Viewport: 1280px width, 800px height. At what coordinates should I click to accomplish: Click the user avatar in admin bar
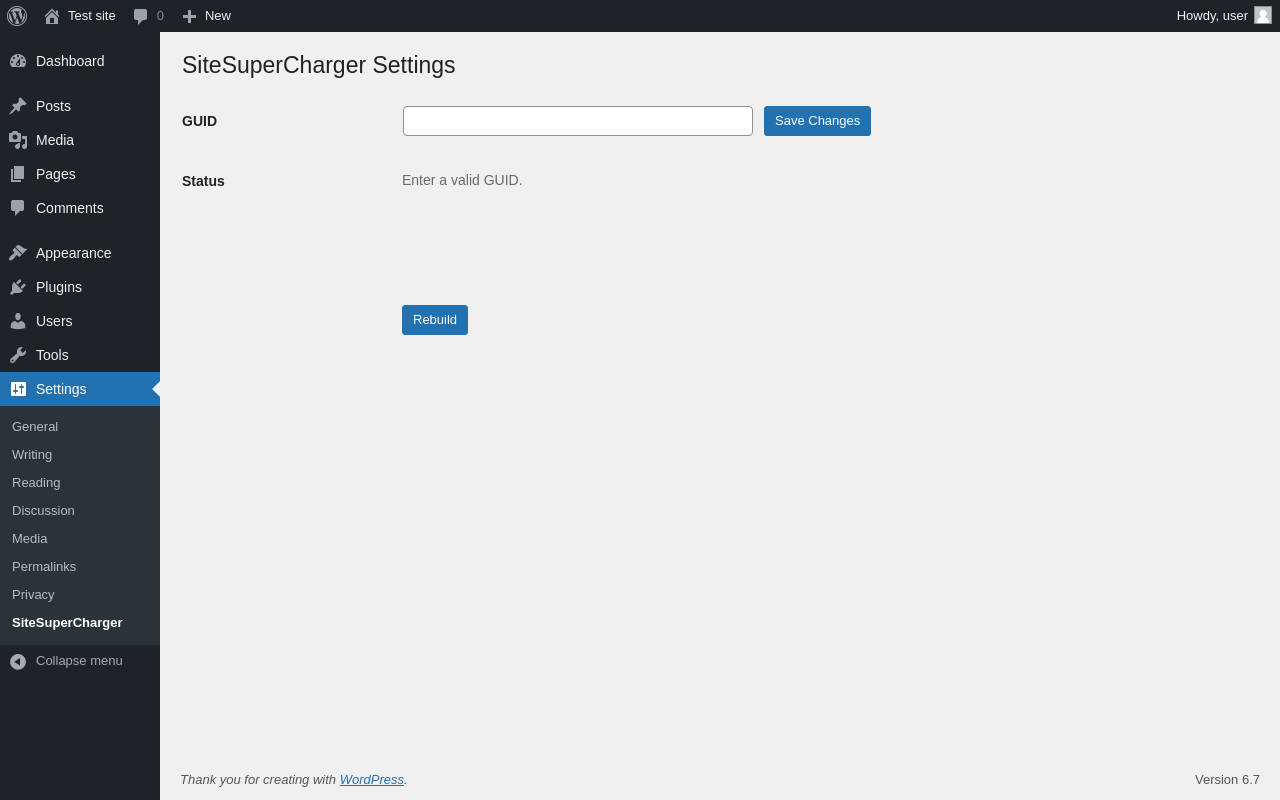1263,15
